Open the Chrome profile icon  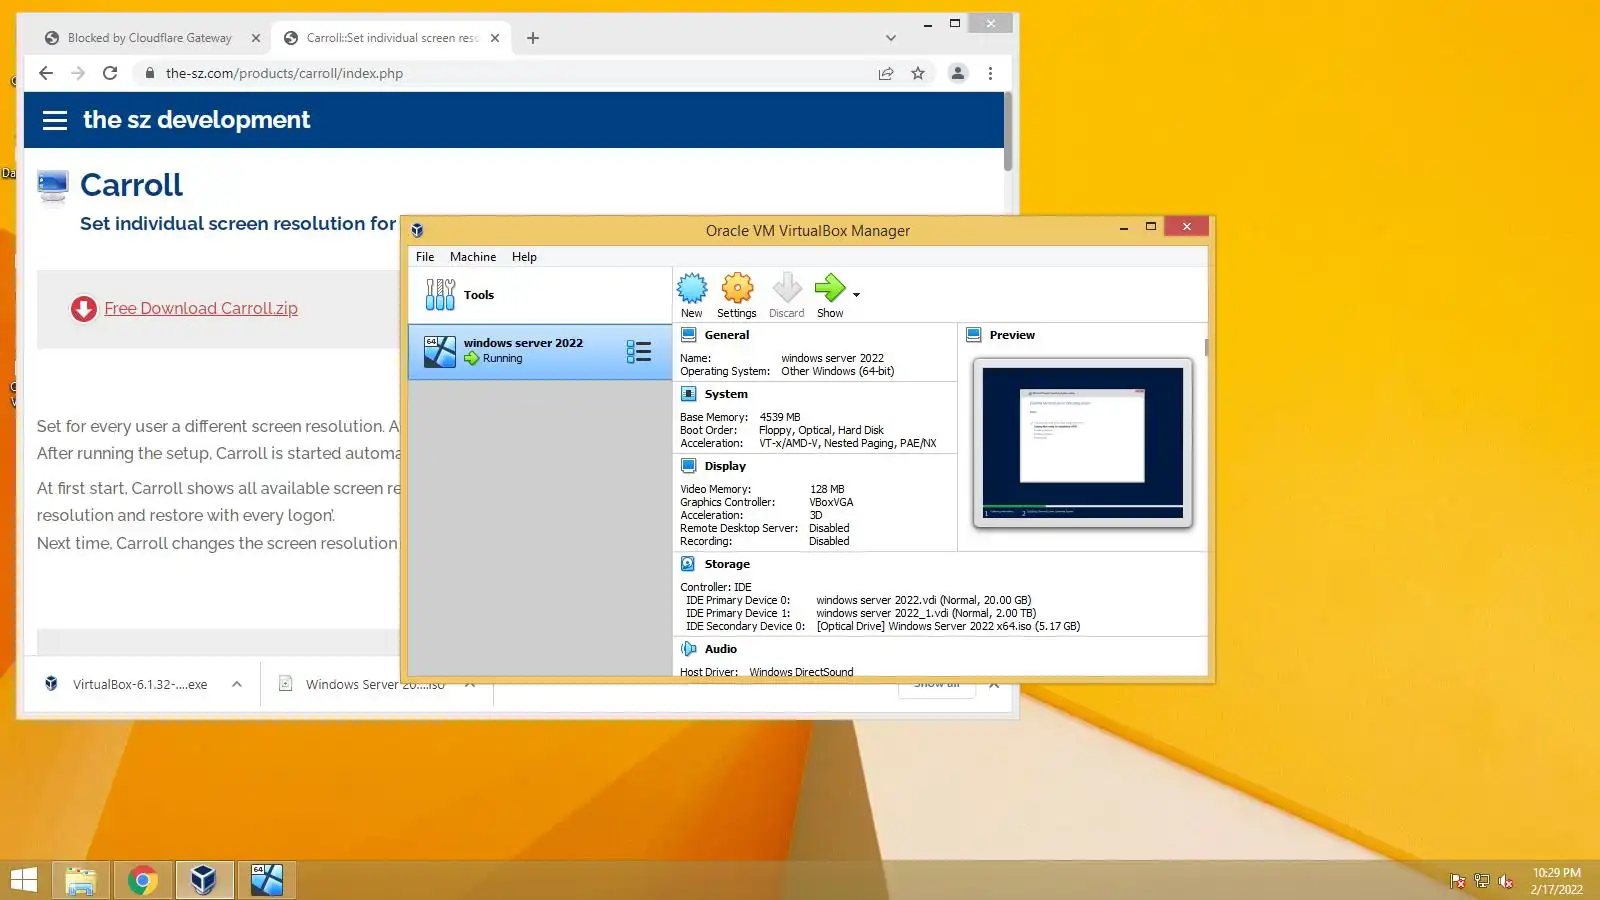(958, 73)
